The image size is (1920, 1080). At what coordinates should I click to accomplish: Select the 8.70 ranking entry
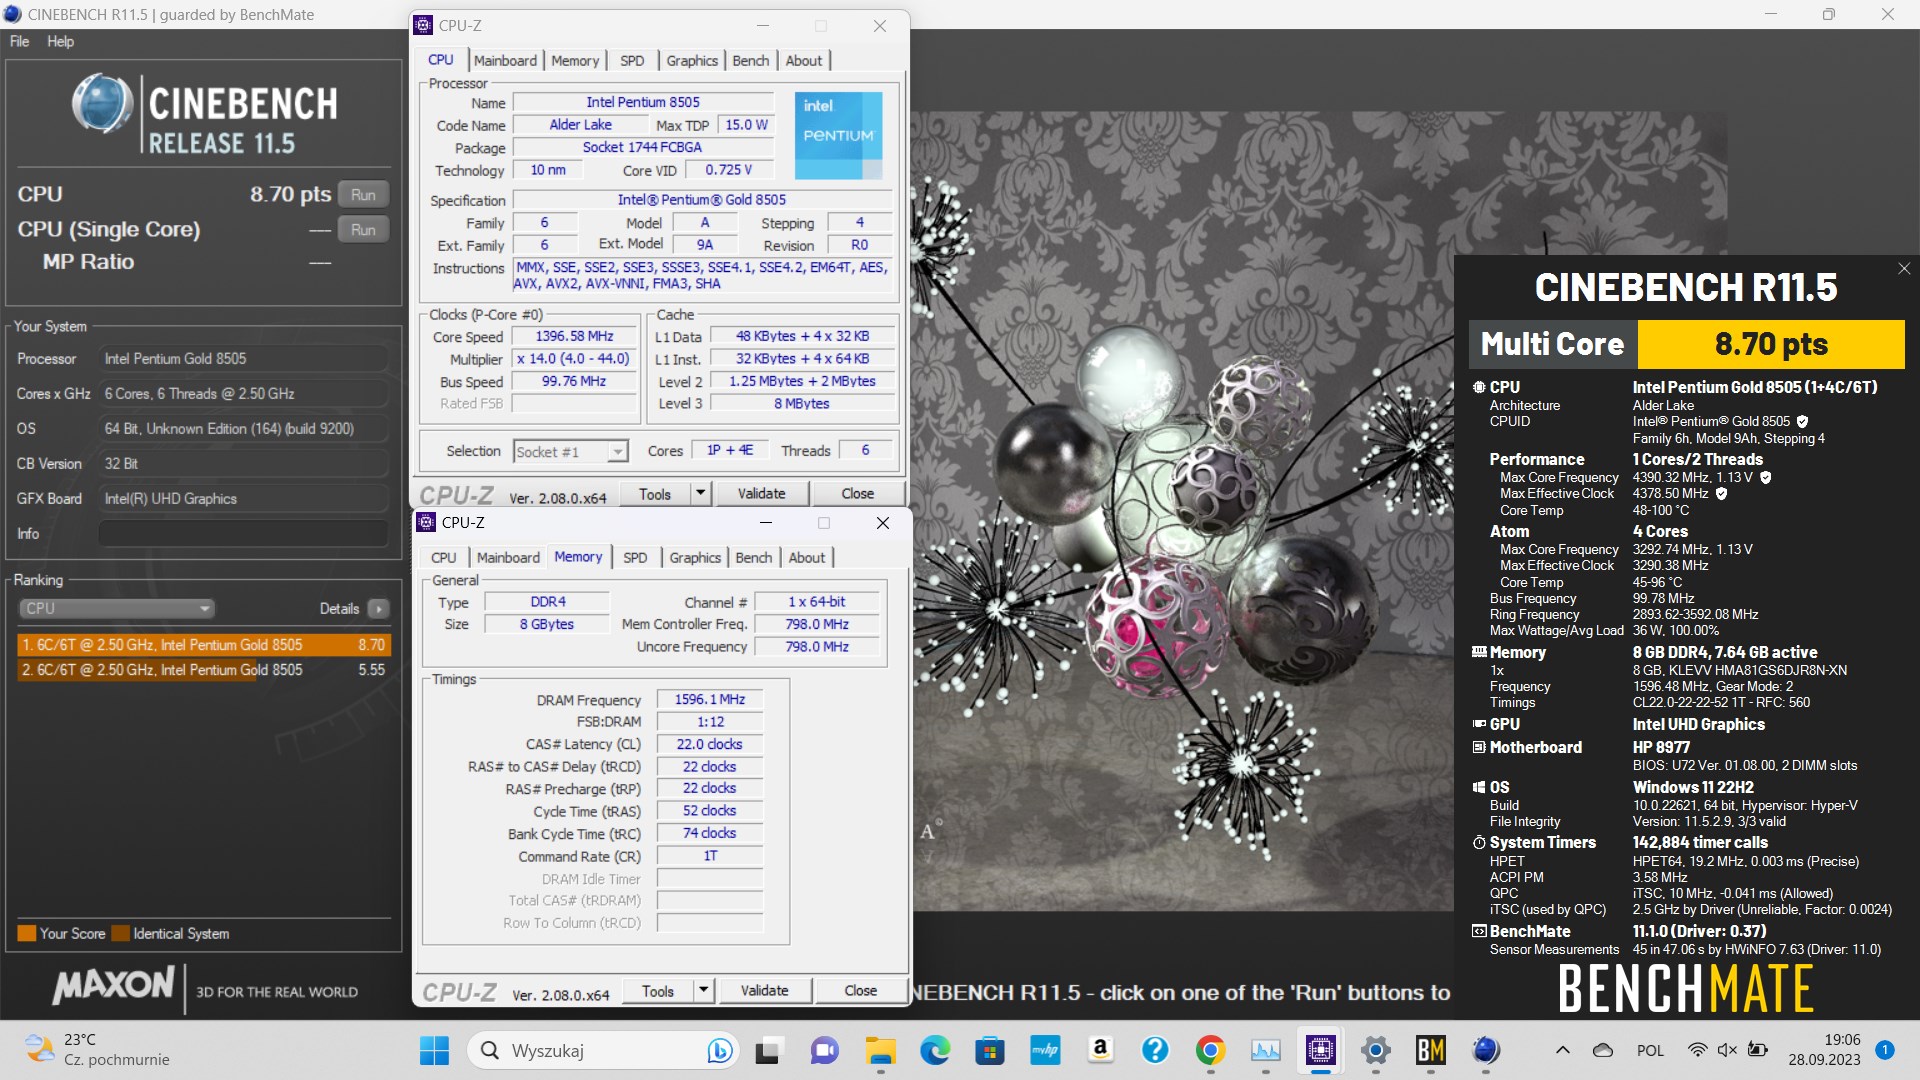(203, 645)
